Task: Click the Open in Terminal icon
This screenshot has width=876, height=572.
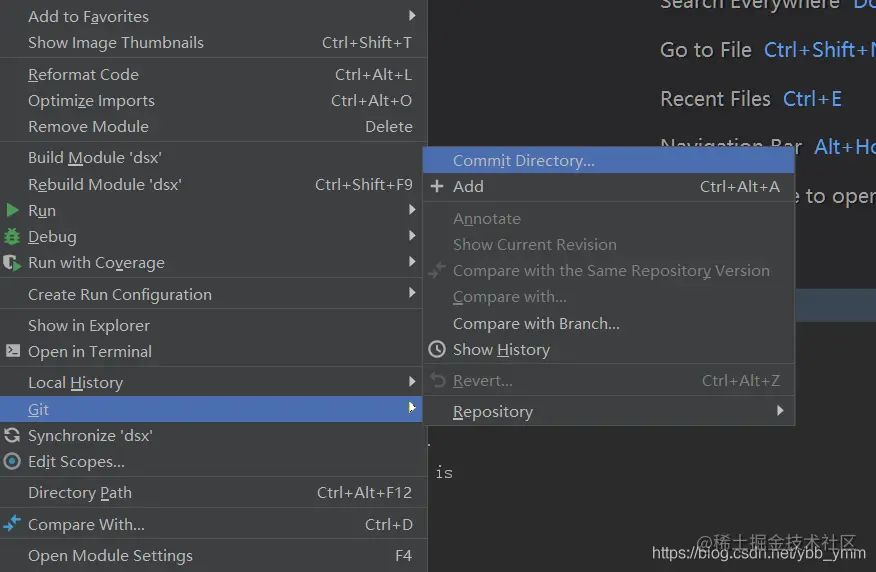Action: point(12,351)
